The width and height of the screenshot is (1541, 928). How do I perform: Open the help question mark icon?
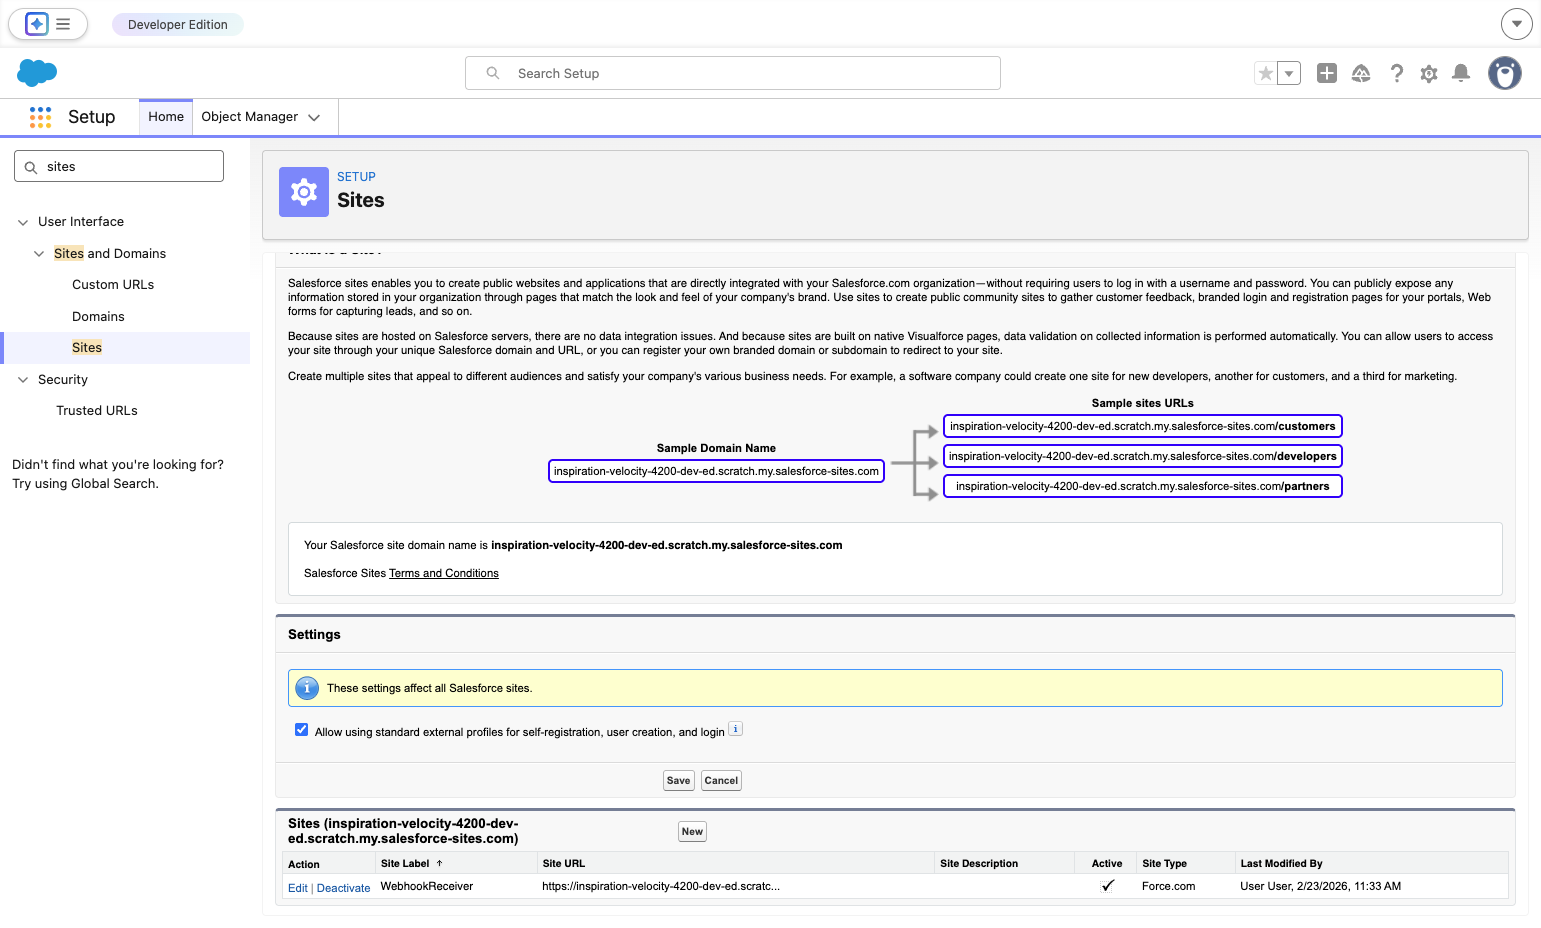click(x=1396, y=73)
